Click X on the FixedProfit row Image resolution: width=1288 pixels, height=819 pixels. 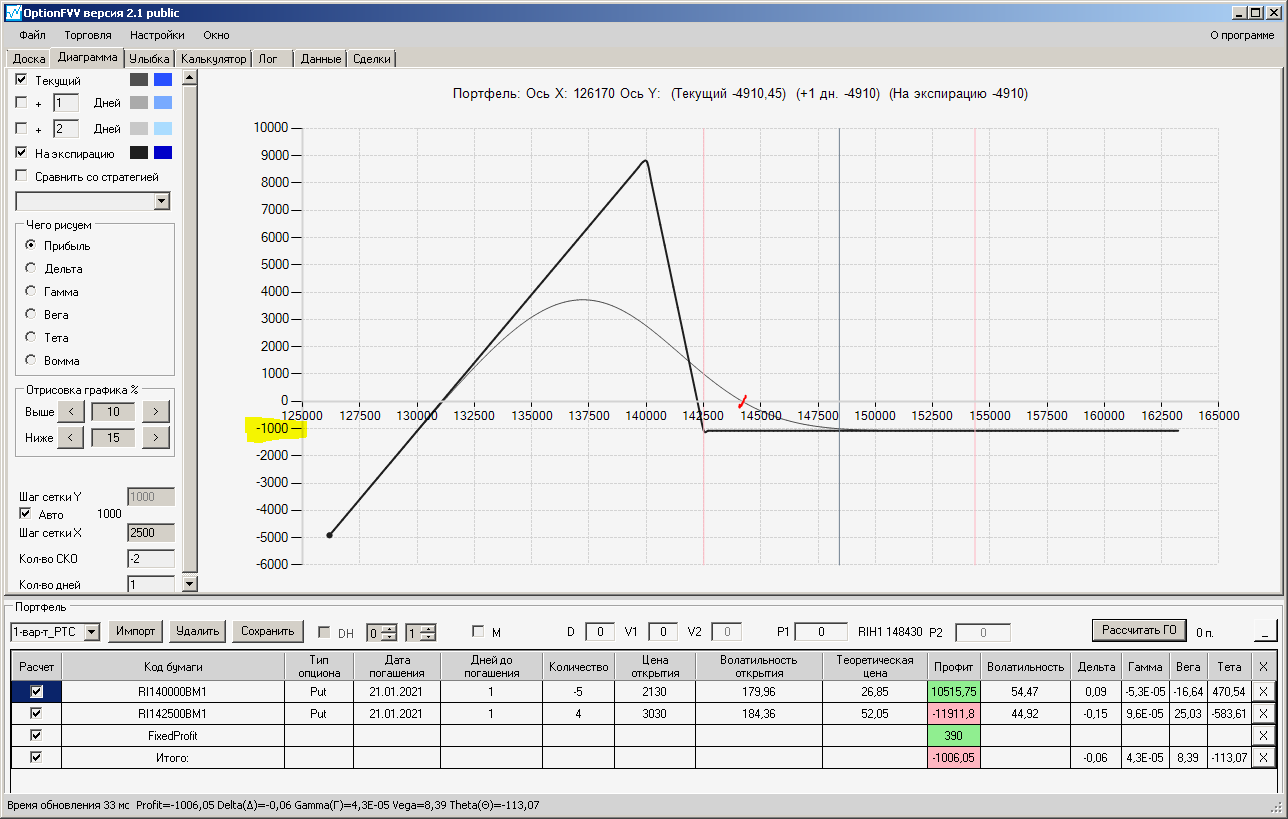tap(1263, 735)
